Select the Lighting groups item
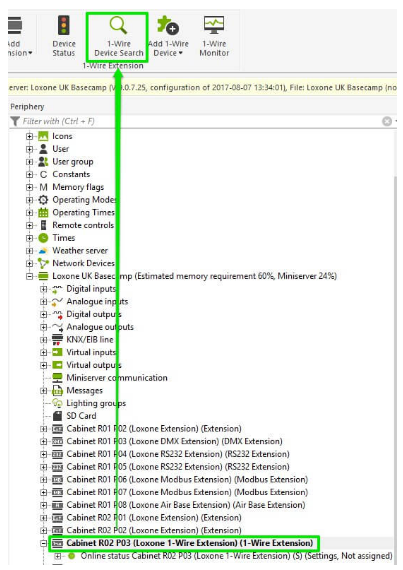 pyautogui.click(x=96, y=404)
